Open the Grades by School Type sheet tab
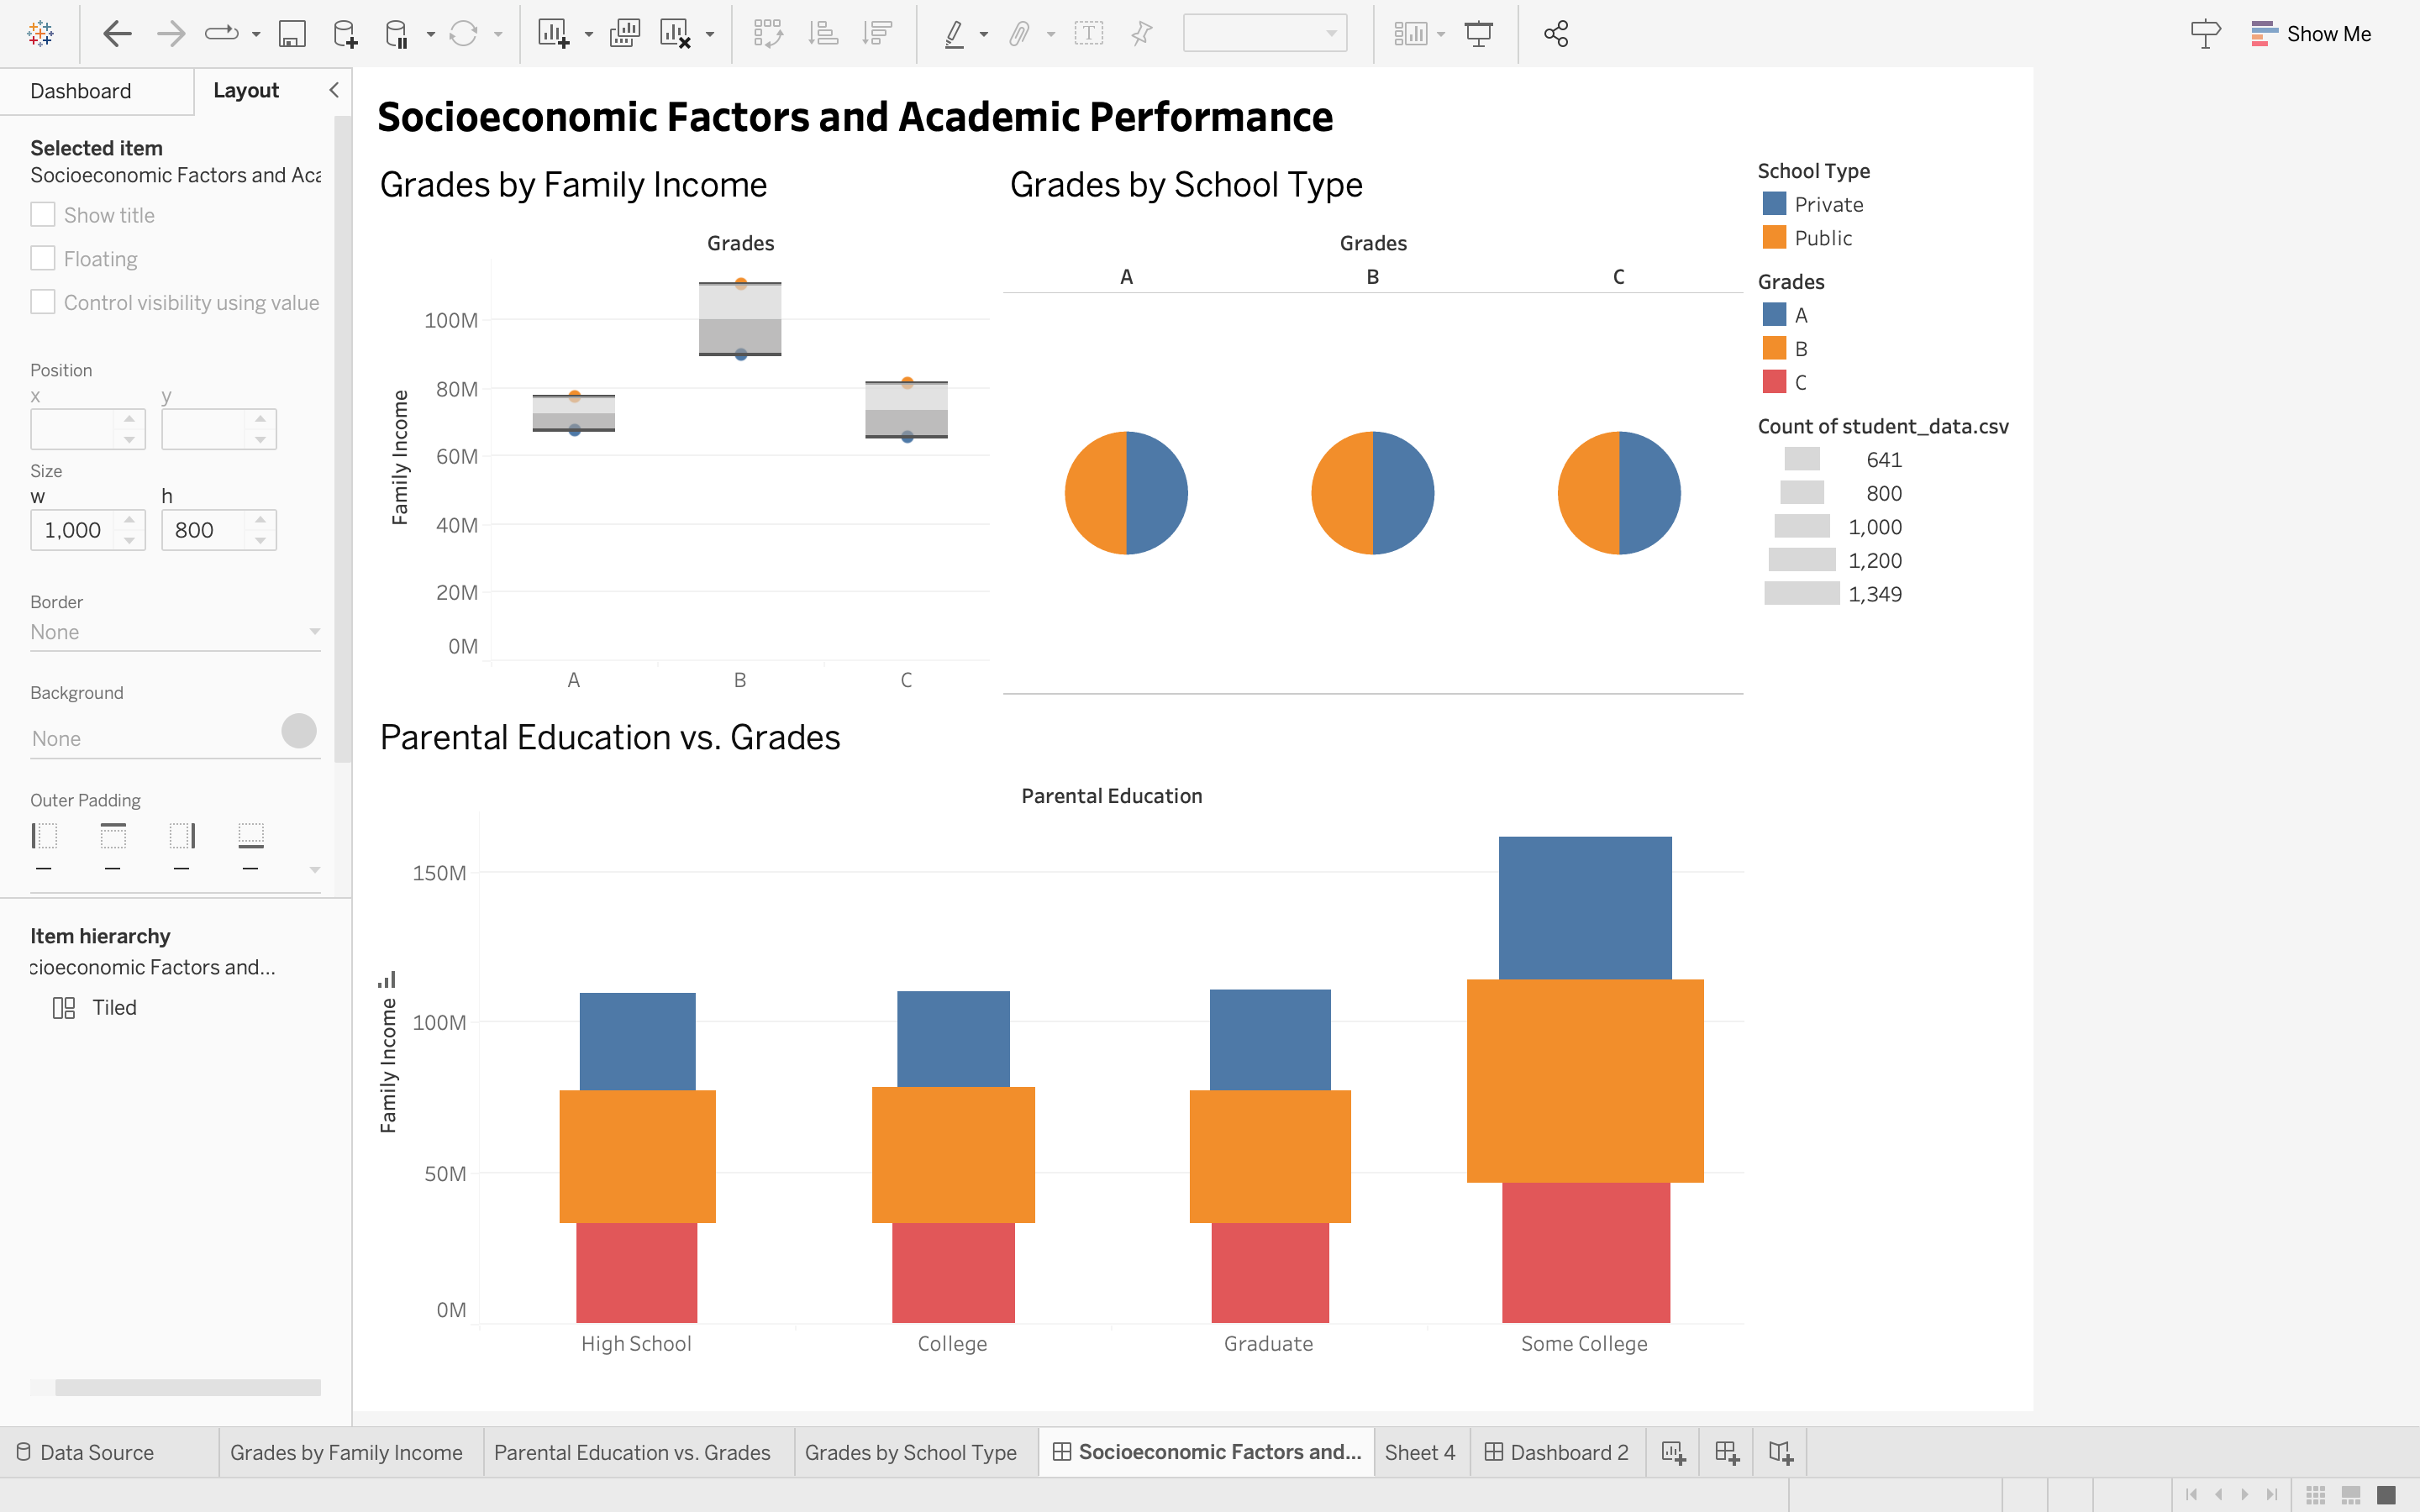This screenshot has height=1512, width=2420. point(910,1452)
